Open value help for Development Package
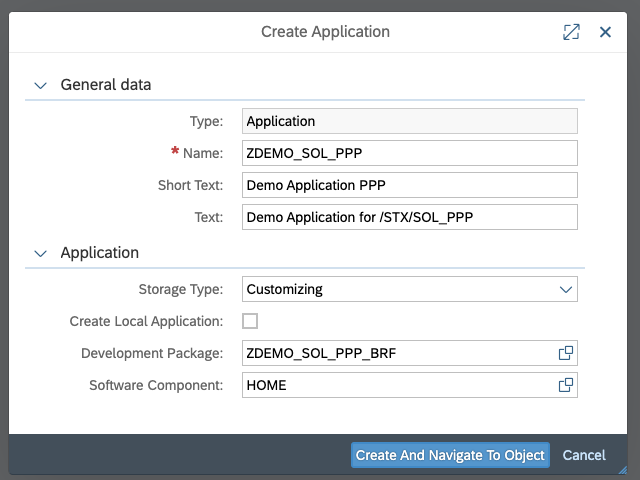This screenshot has height=480, width=640. 565,353
